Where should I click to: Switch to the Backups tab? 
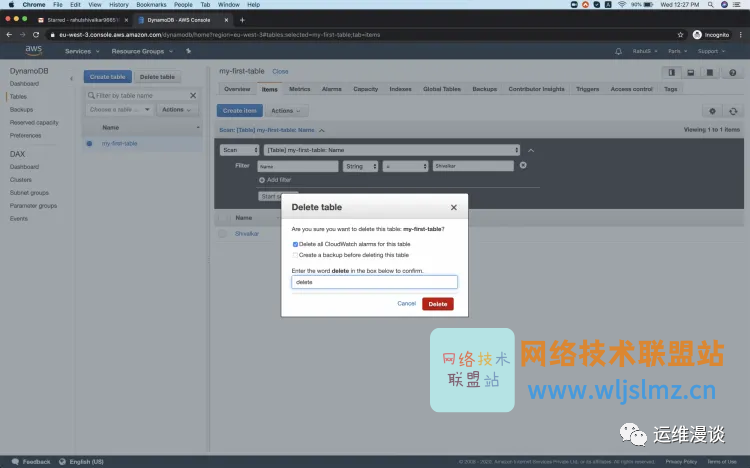tap(485, 89)
